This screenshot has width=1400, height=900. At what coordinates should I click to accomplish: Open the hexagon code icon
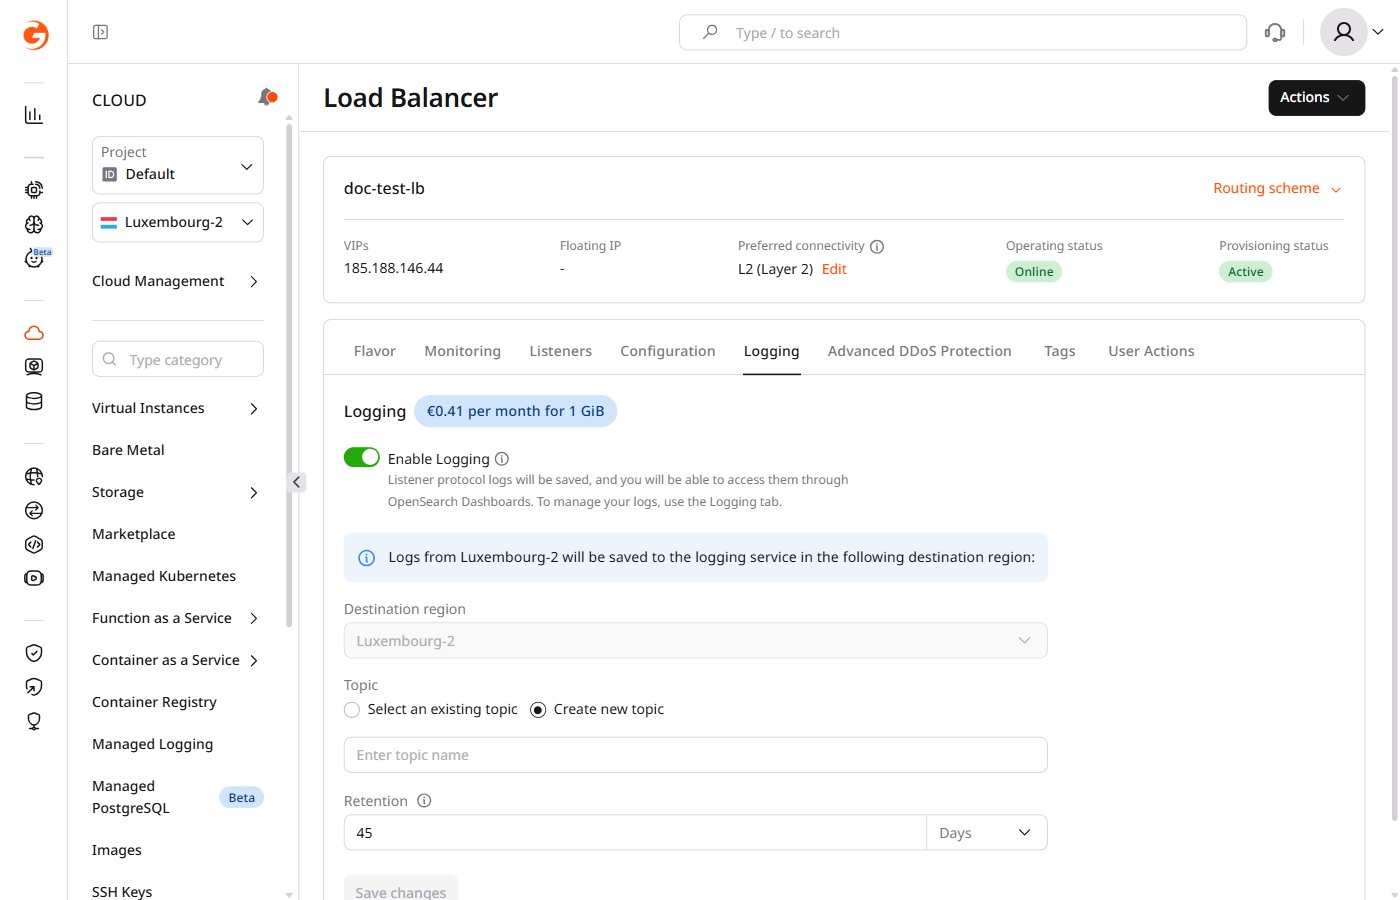coord(34,544)
